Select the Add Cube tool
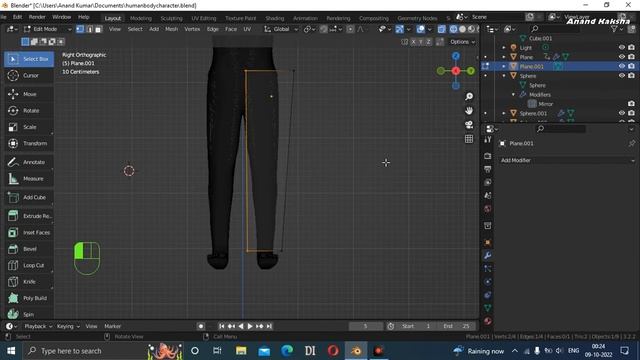640x360 pixels. tap(29, 198)
